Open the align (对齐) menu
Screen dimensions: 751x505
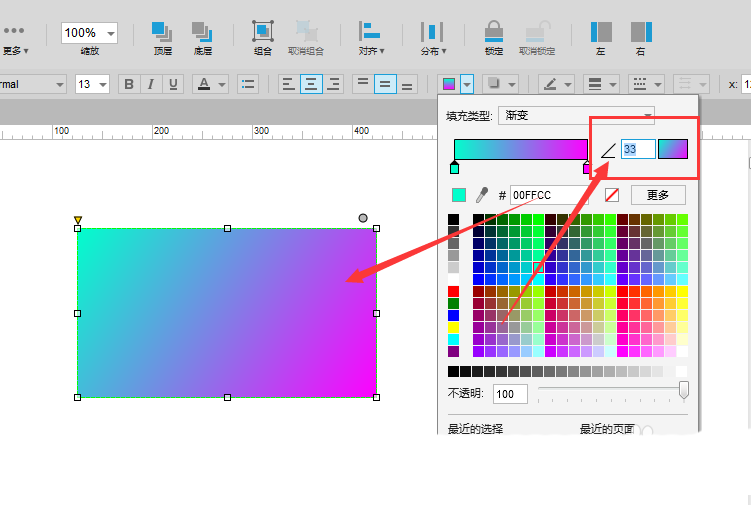coord(371,36)
